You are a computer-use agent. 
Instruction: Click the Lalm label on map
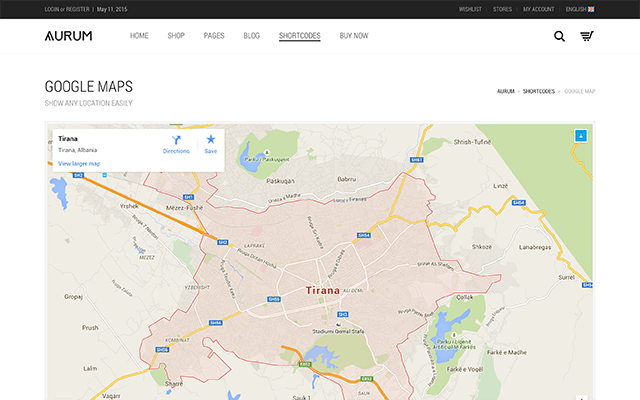click(90, 369)
